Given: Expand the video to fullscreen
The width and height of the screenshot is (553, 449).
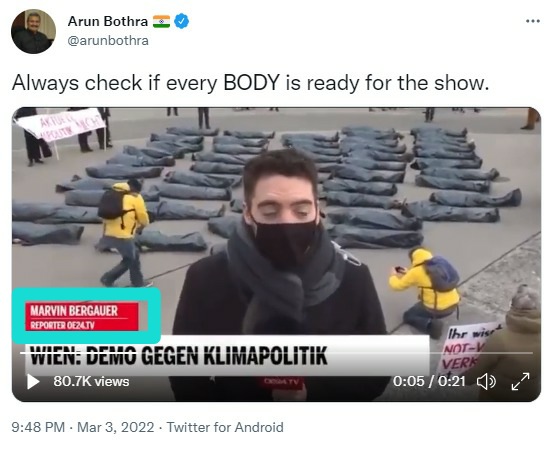Looking at the screenshot, I should [x=521, y=382].
